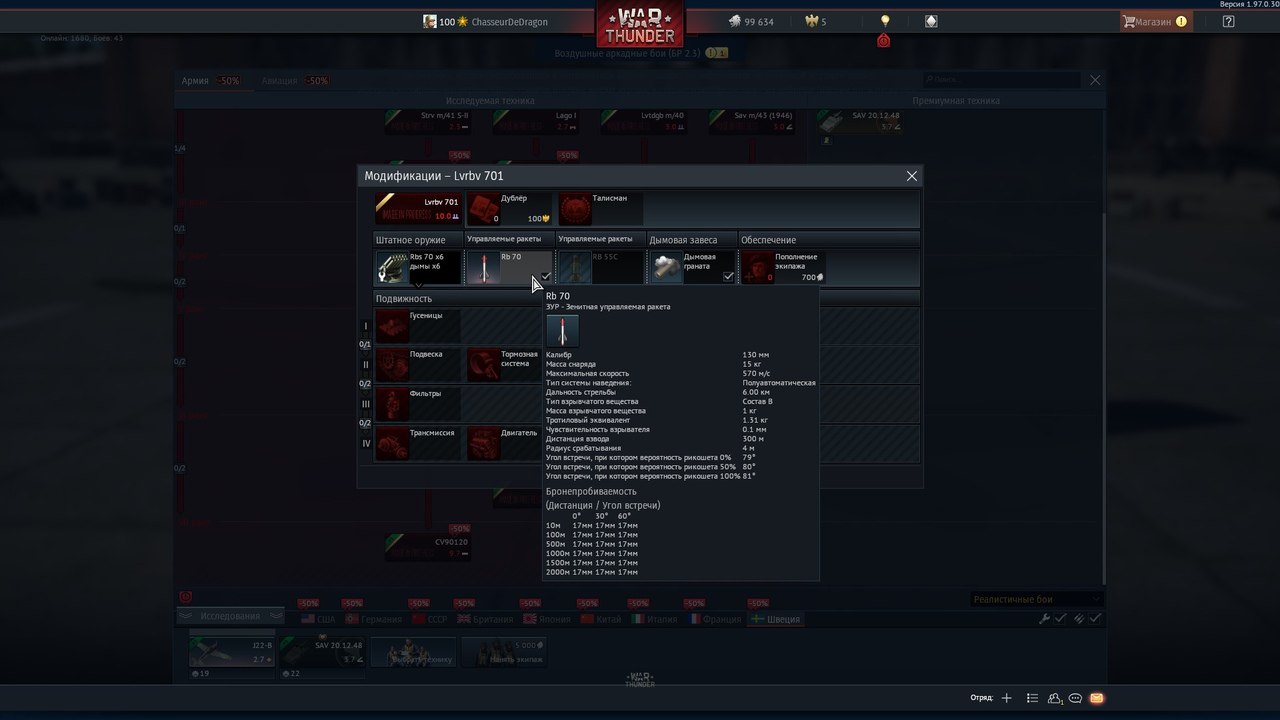Switch to the Авиация tab
Screen dimensions: 1280x720
[x=296, y=81]
